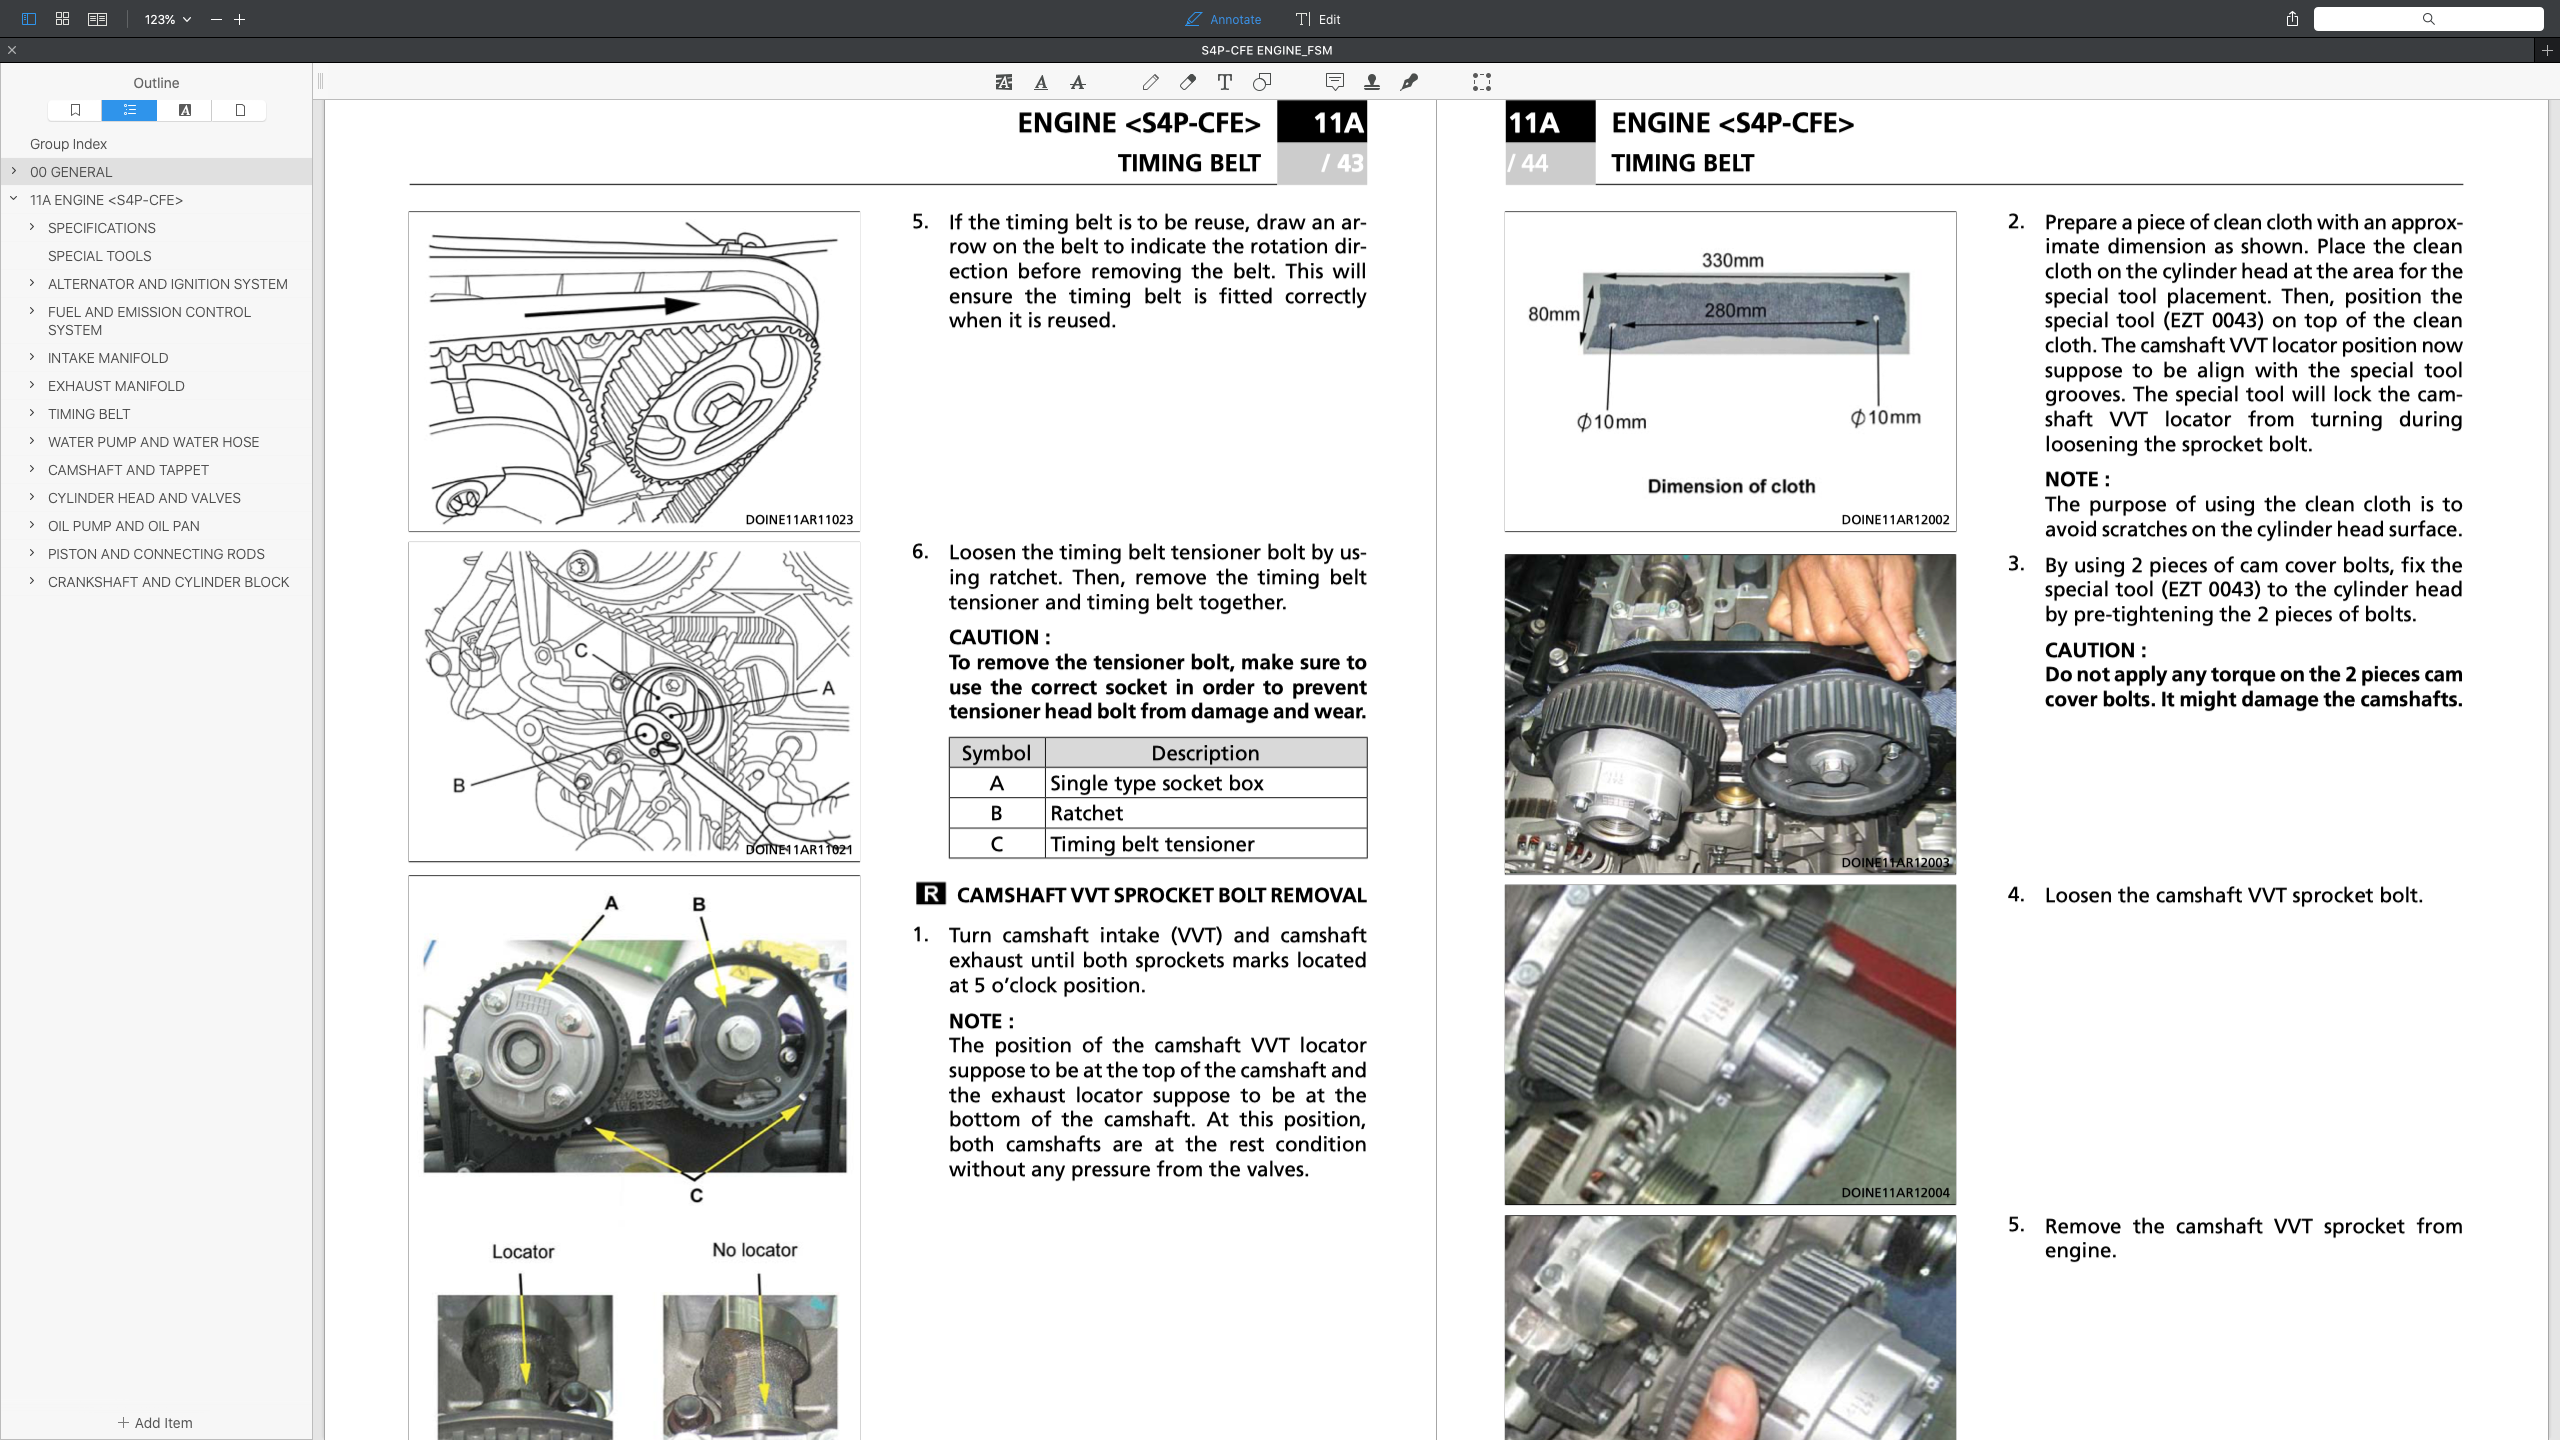This screenshot has width=2560, height=1440.
Task: Switch sidebar to page Thumbnails view
Action: (x=238, y=110)
